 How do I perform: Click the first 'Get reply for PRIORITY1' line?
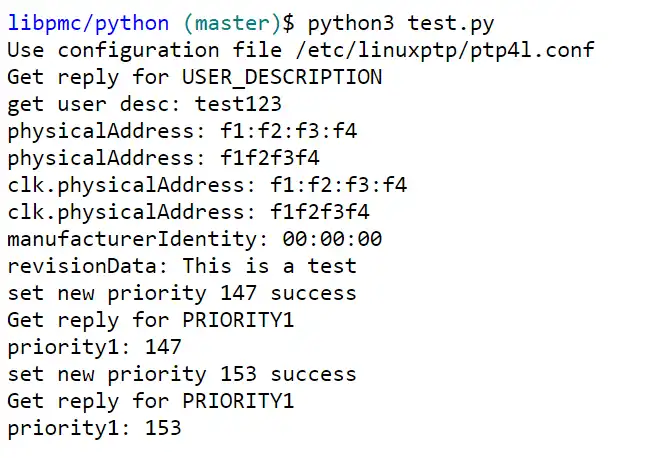click(151, 320)
